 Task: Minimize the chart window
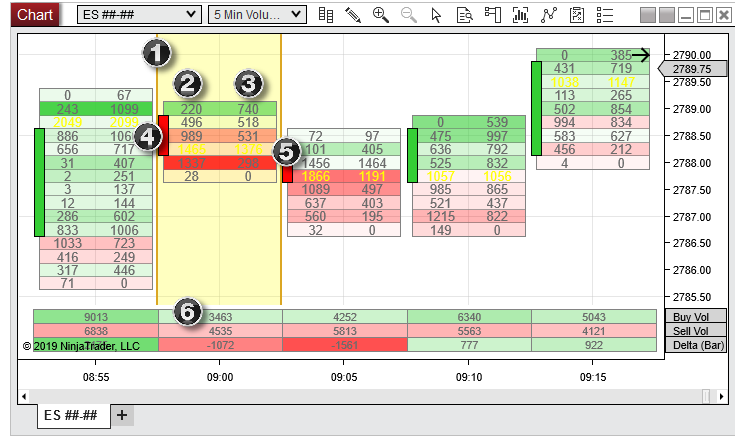[686, 15]
